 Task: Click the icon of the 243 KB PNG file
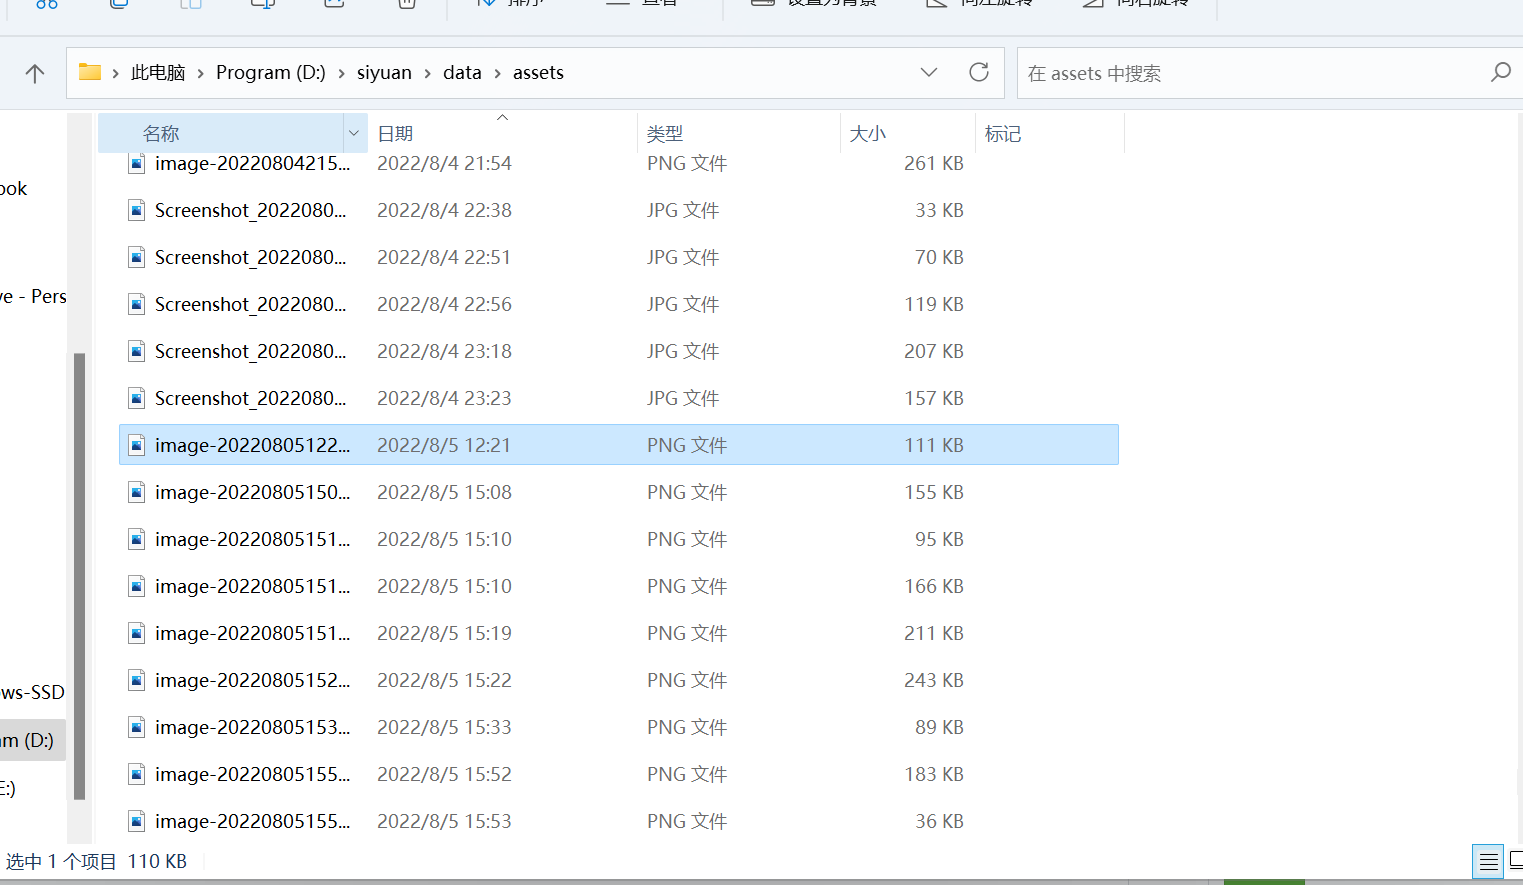point(137,680)
